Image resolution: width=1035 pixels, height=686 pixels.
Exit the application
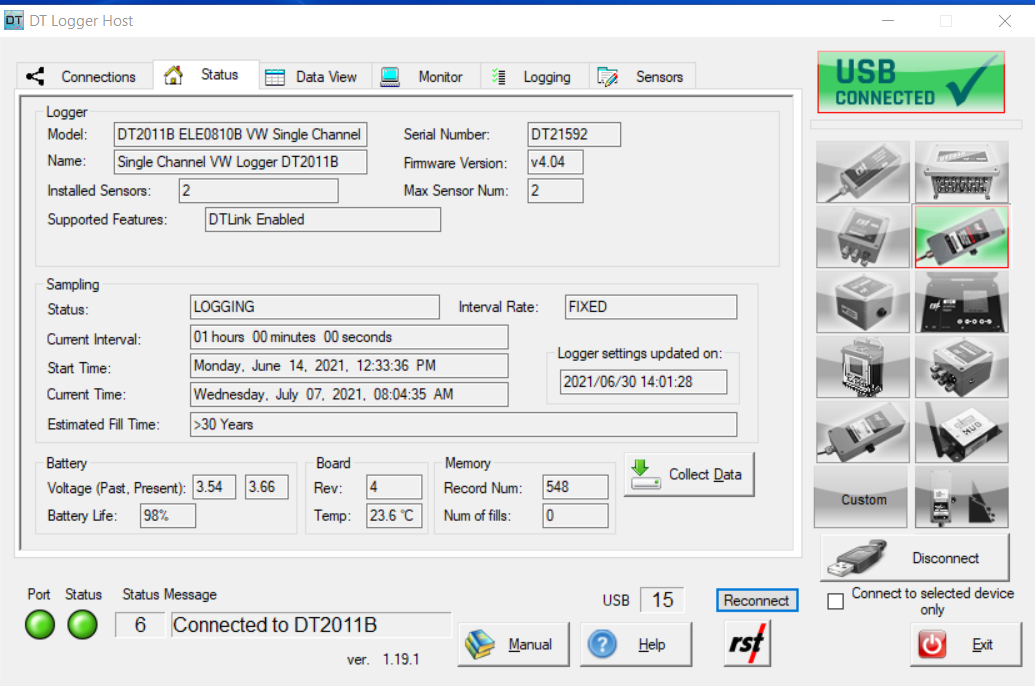pyautogui.click(x=966, y=644)
